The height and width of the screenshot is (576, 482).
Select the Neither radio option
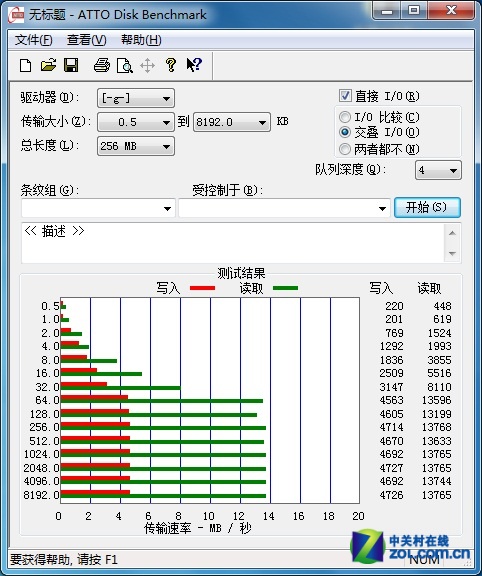(x=345, y=149)
